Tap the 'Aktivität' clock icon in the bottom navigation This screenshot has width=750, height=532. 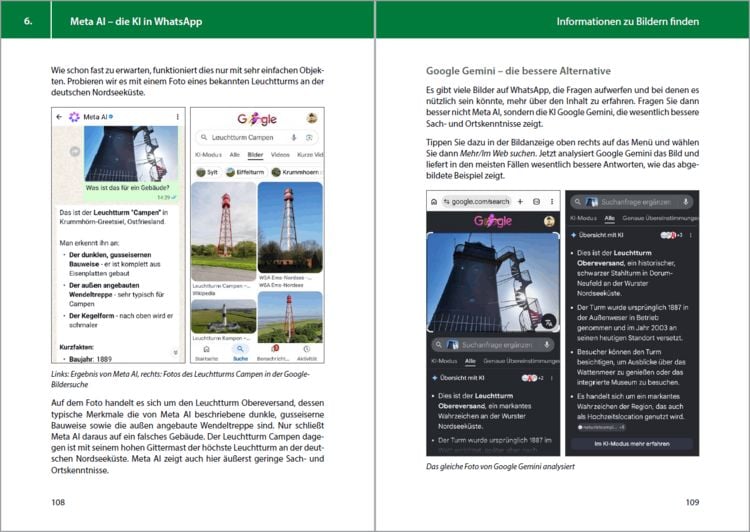307,353
